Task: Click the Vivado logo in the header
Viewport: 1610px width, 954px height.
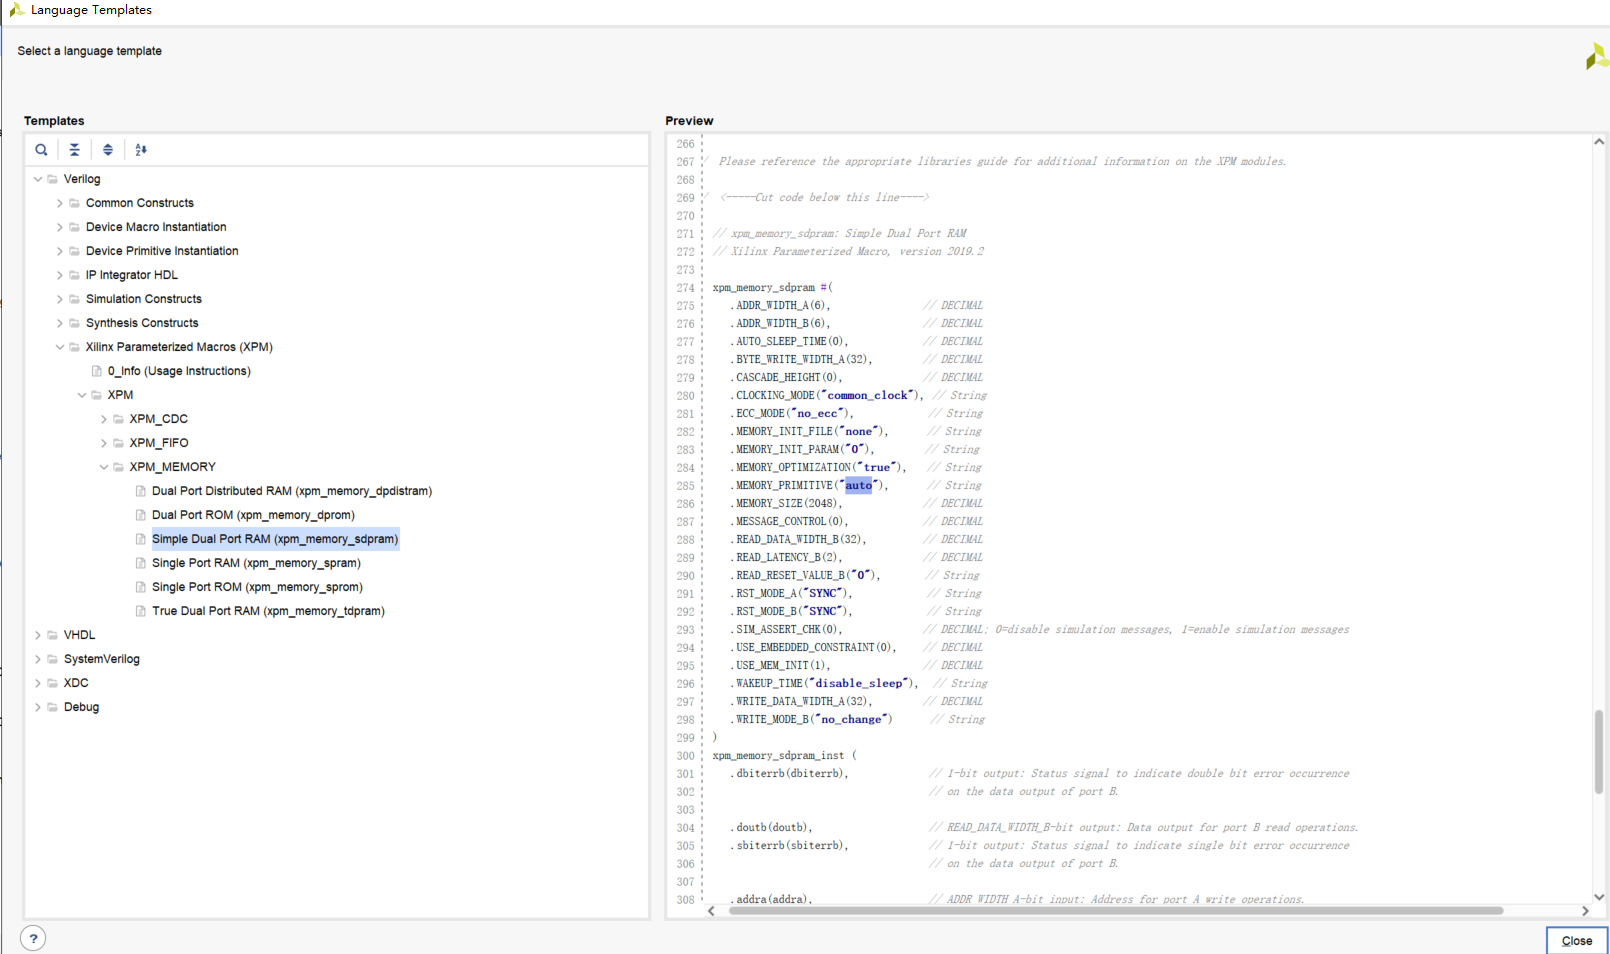Action: (1597, 56)
